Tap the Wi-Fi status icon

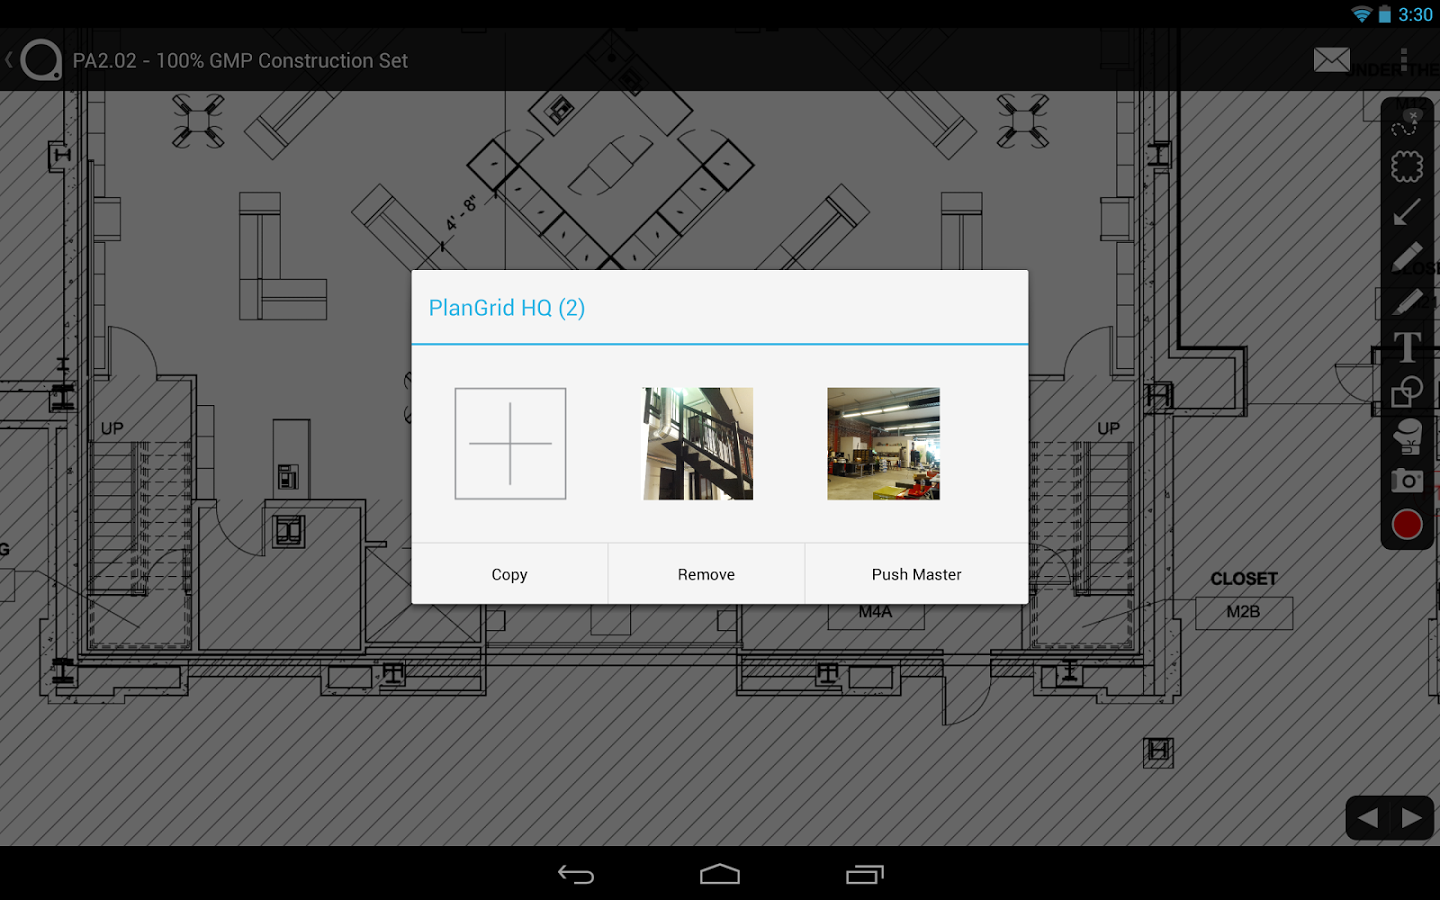1362,14
